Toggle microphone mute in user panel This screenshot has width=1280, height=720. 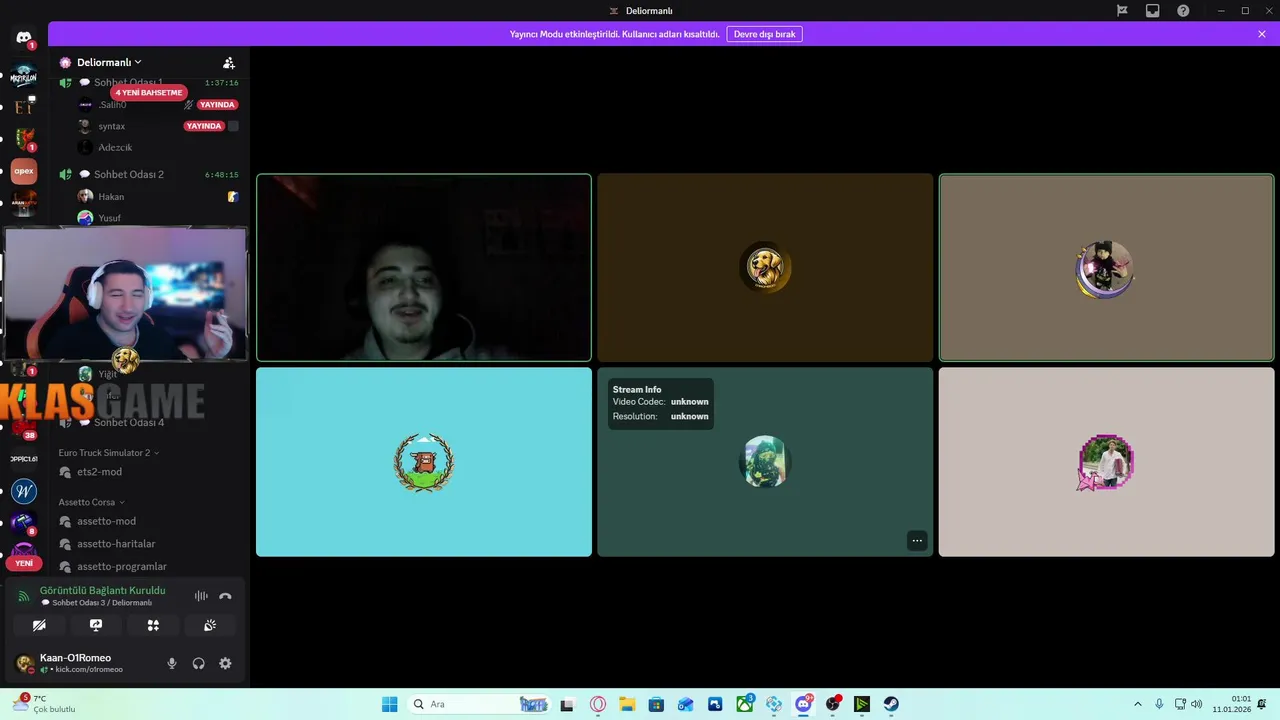(172, 663)
